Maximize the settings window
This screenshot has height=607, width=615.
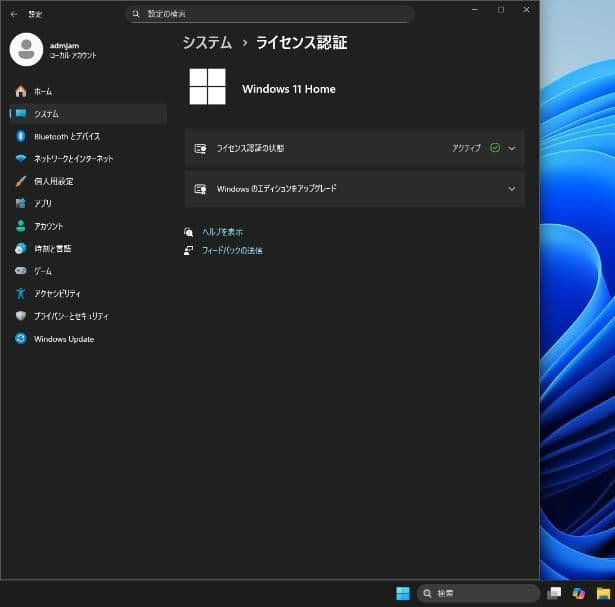click(x=501, y=10)
